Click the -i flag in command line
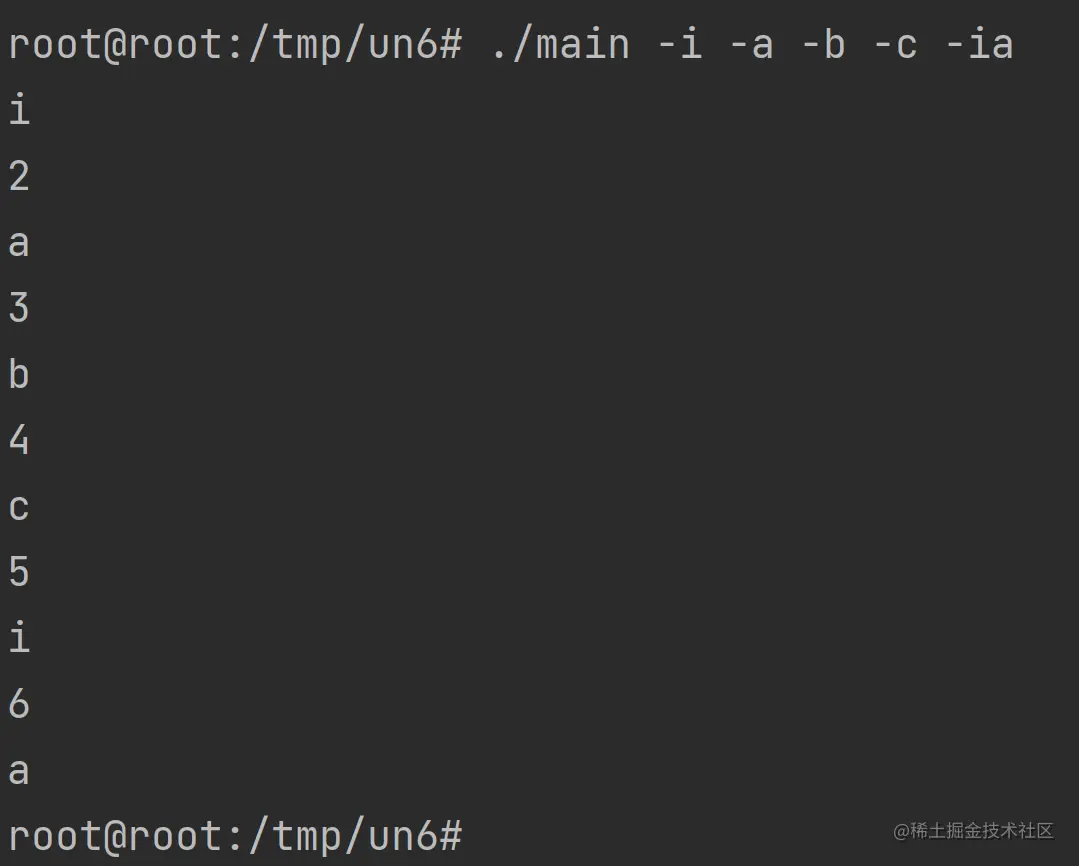The width and height of the screenshot is (1079, 866). (x=680, y=44)
